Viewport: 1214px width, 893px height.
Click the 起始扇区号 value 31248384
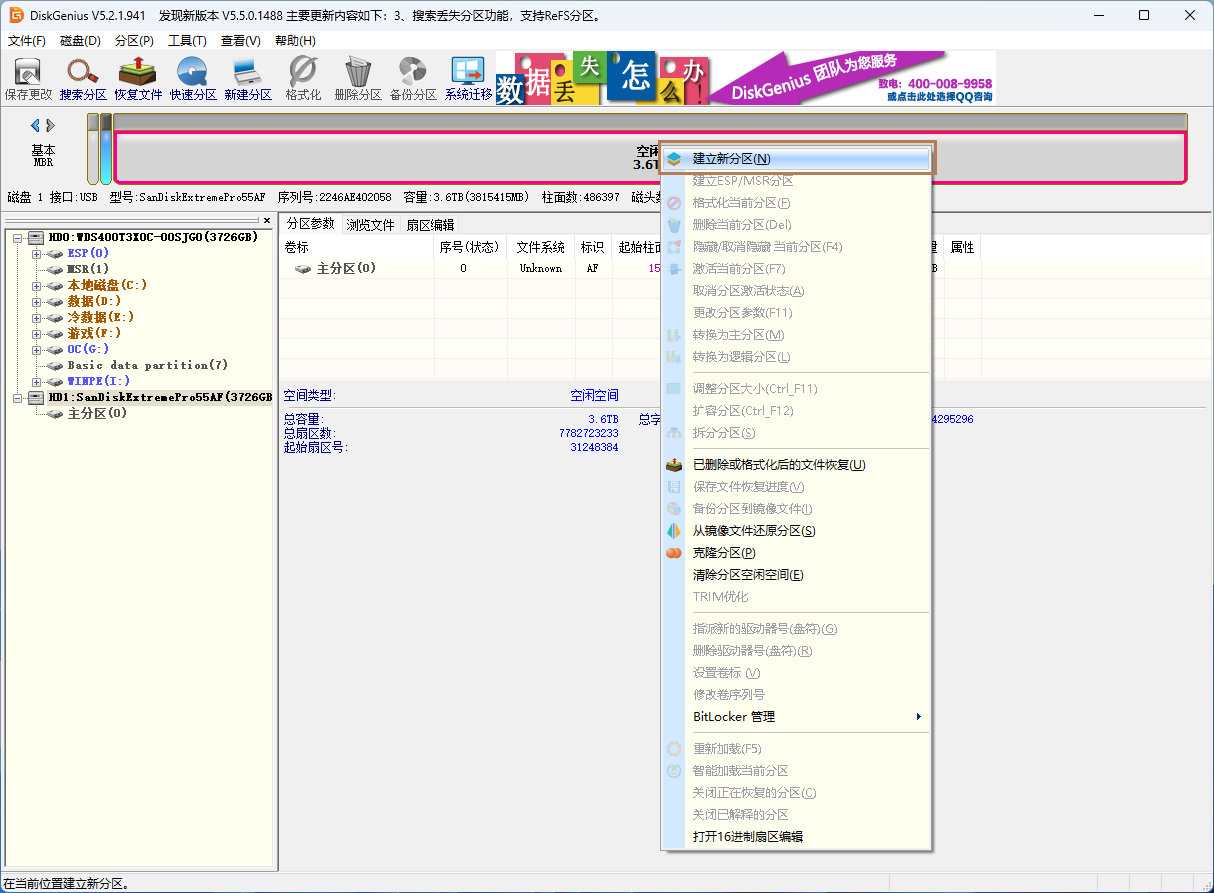[x=594, y=447]
